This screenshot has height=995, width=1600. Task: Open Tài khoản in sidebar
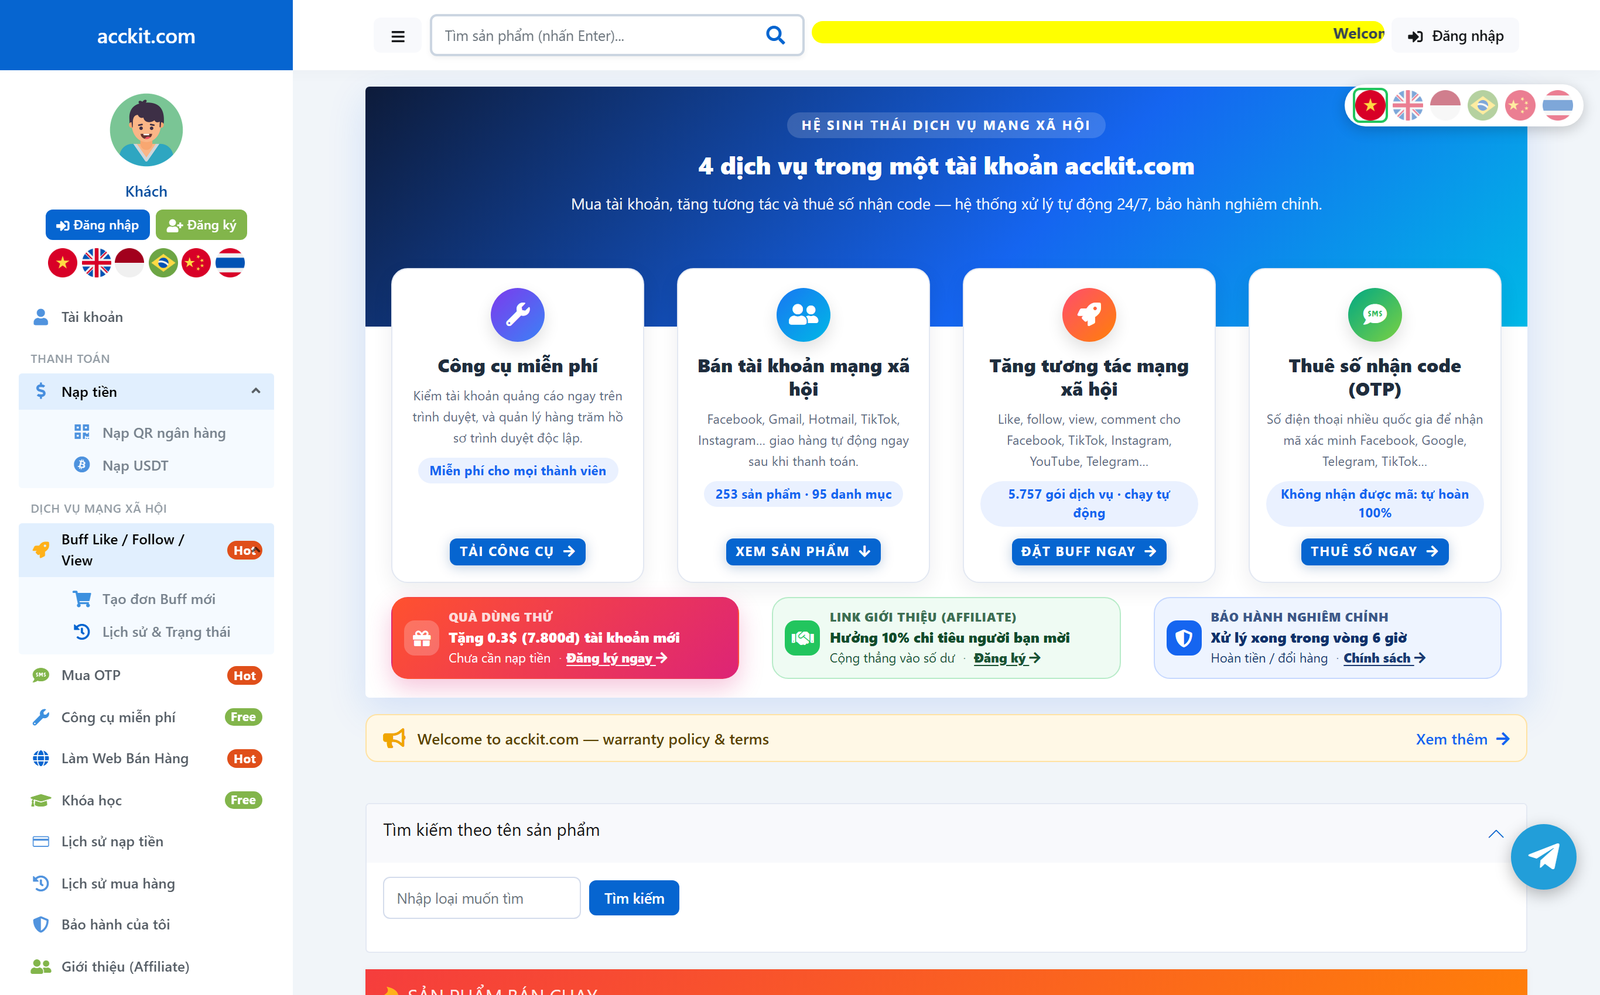coord(146,317)
